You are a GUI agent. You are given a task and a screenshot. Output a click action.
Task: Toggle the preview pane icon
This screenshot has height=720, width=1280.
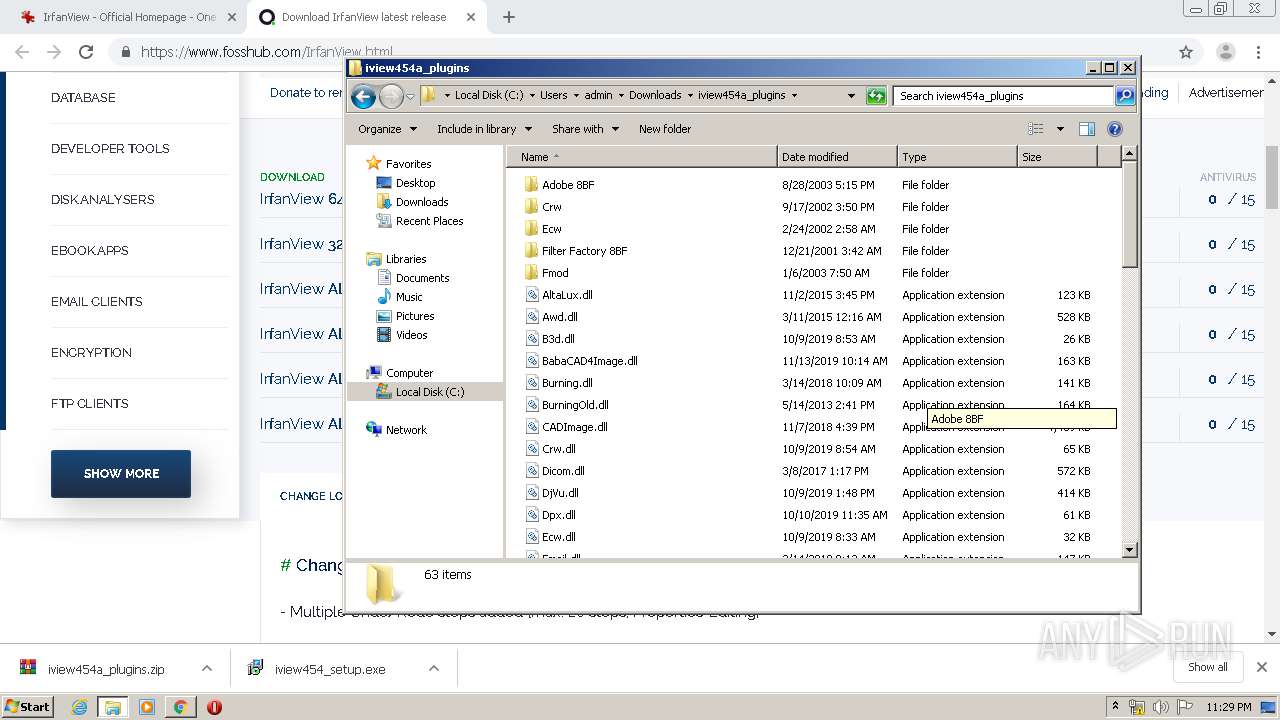point(1087,129)
